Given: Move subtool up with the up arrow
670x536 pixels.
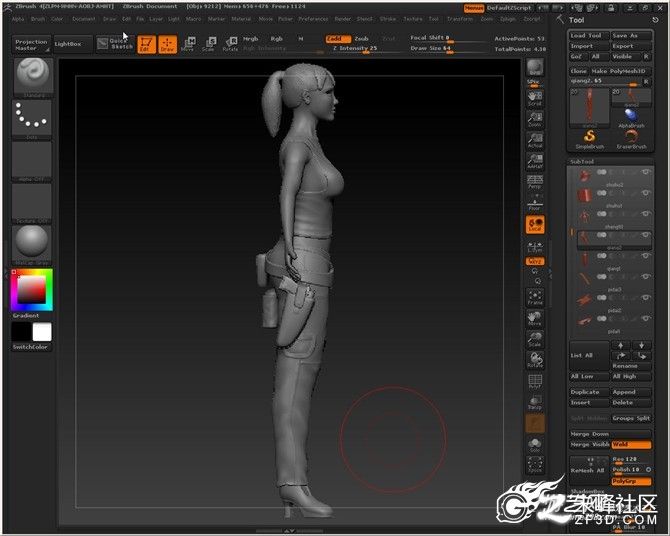Looking at the screenshot, I should click(x=621, y=345).
